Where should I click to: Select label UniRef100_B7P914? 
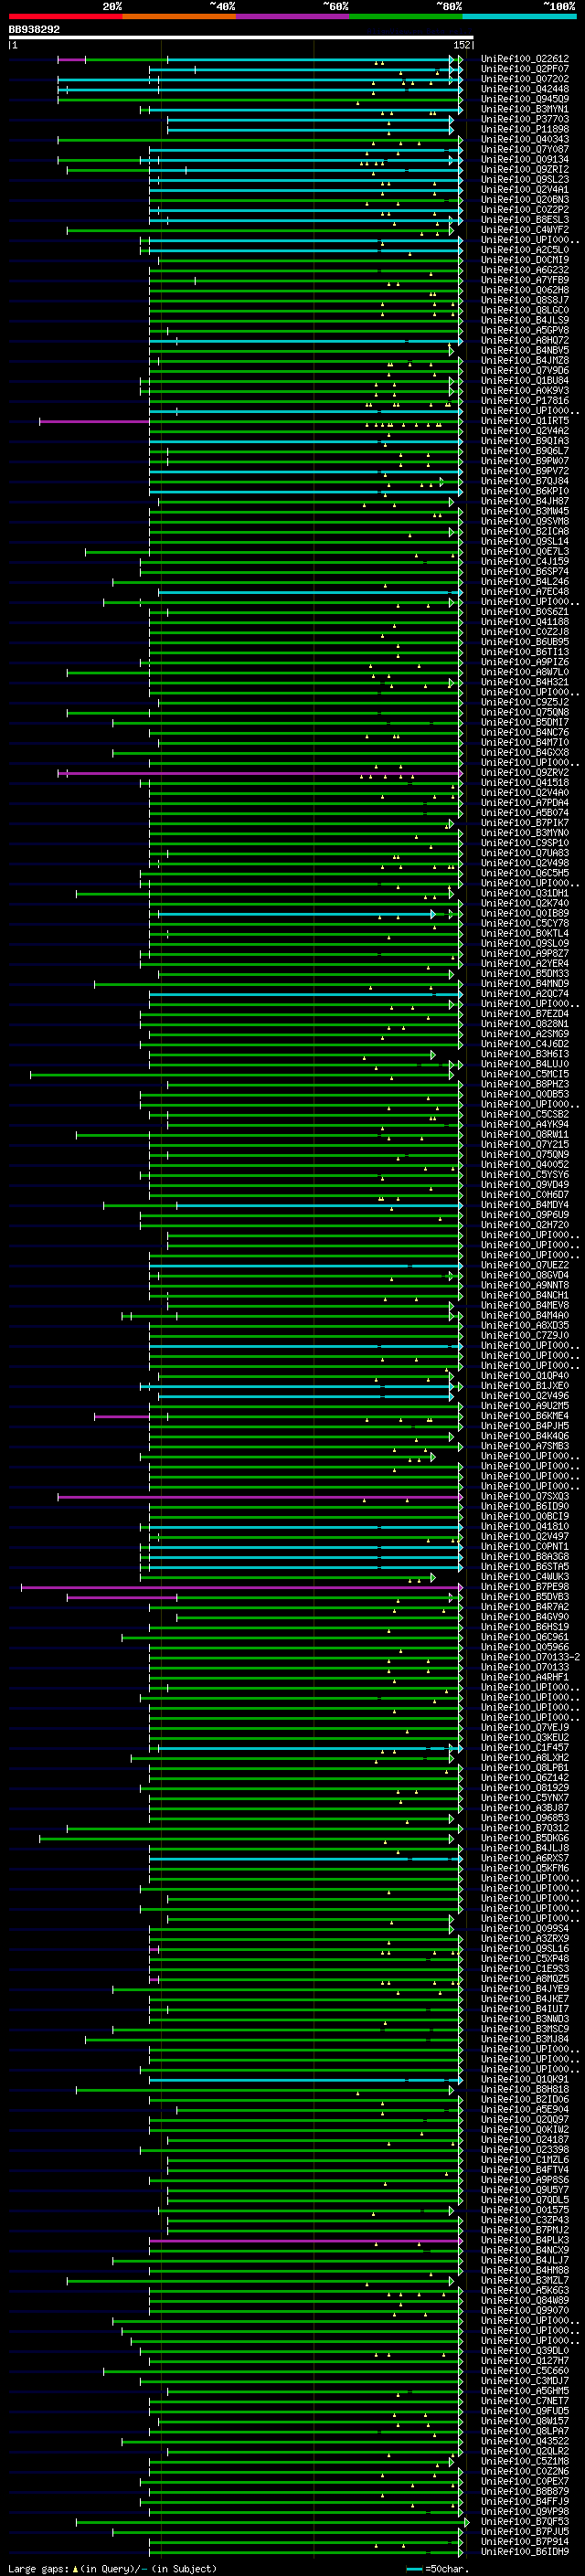coord(525,2541)
